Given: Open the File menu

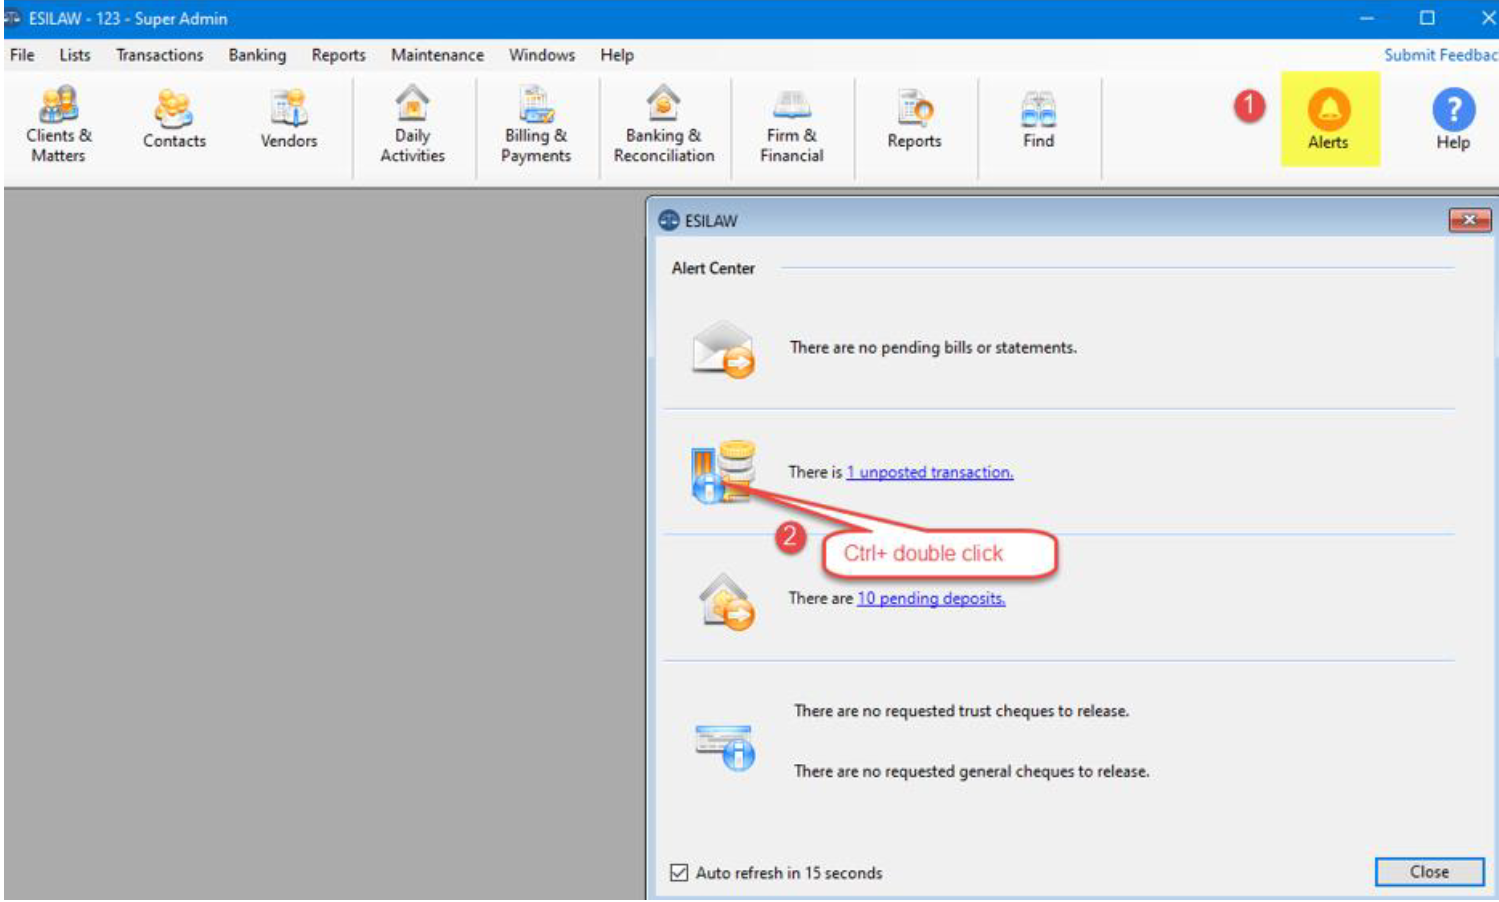Looking at the screenshot, I should click(x=22, y=55).
